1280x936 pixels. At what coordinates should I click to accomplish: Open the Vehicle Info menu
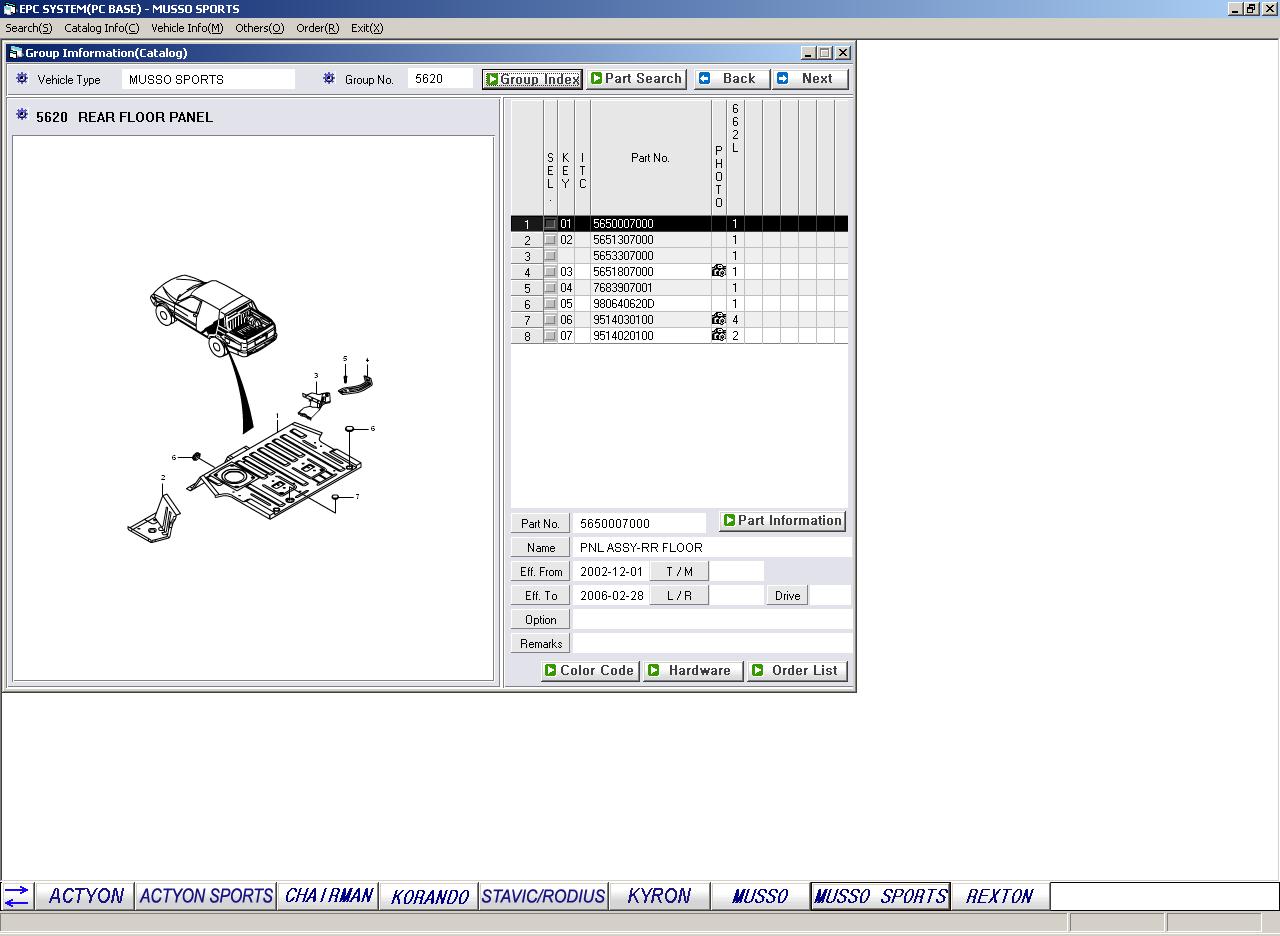[187, 28]
